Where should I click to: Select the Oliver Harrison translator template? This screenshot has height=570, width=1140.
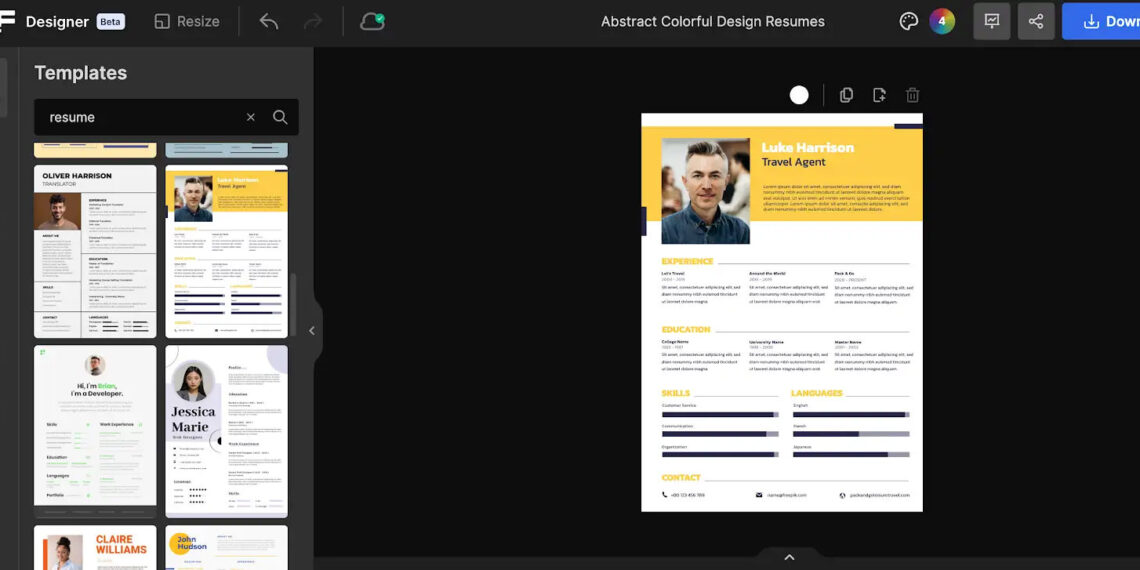pos(95,252)
